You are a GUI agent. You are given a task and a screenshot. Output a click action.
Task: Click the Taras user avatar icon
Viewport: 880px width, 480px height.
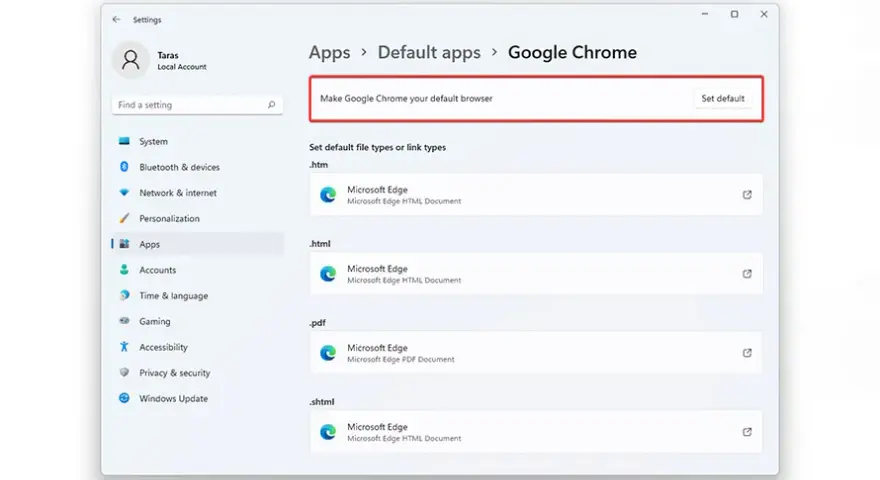tap(131, 60)
